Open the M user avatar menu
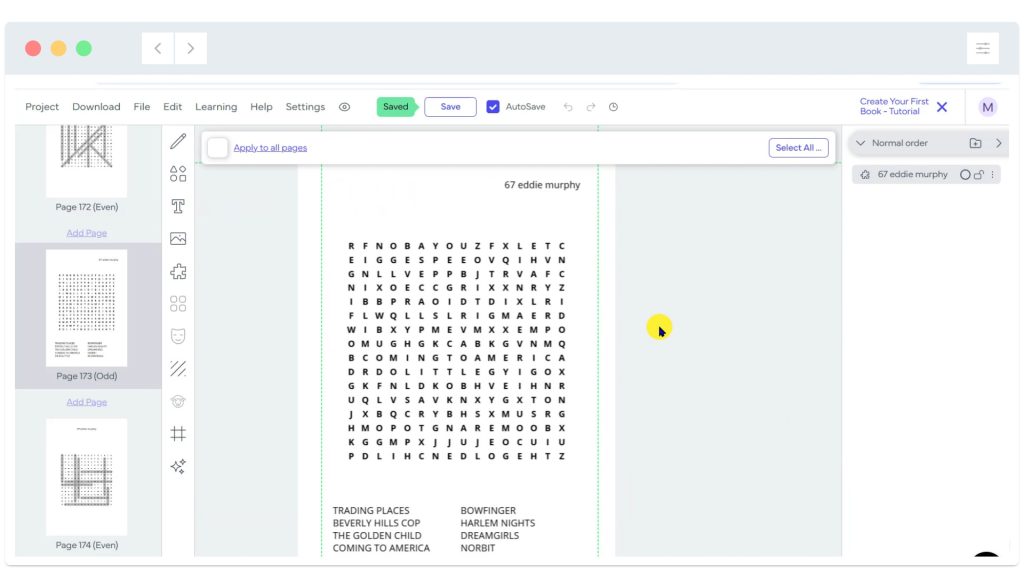This screenshot has height=587, width=1024. (987, 107)
